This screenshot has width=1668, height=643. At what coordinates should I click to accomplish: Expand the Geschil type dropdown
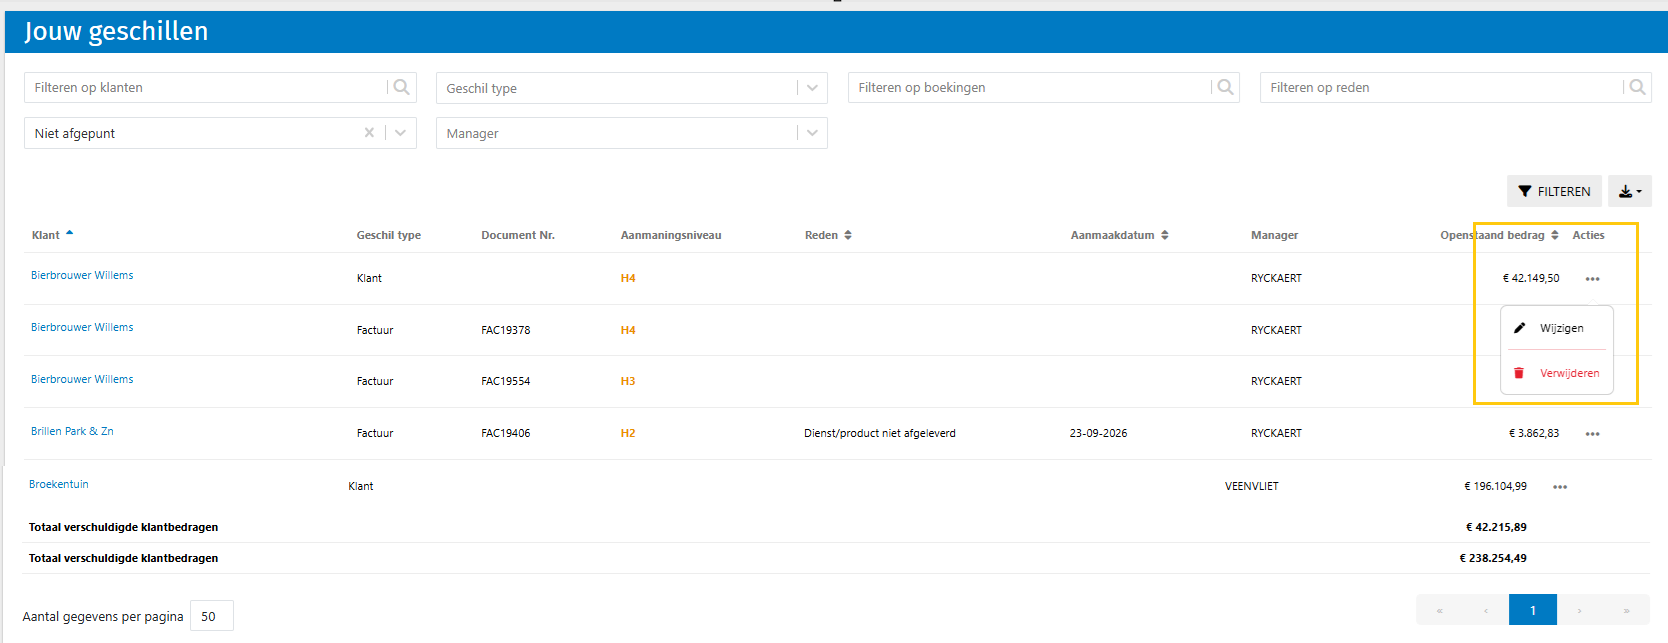click(812, 88)
